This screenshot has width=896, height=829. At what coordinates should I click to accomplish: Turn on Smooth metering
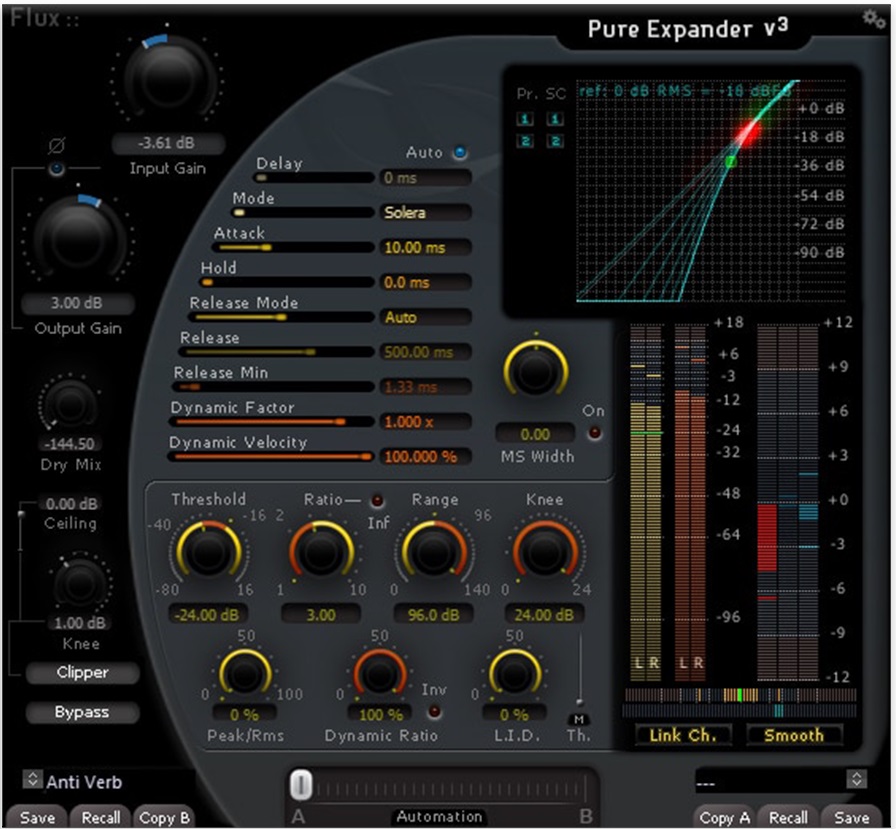pos(794,736)
